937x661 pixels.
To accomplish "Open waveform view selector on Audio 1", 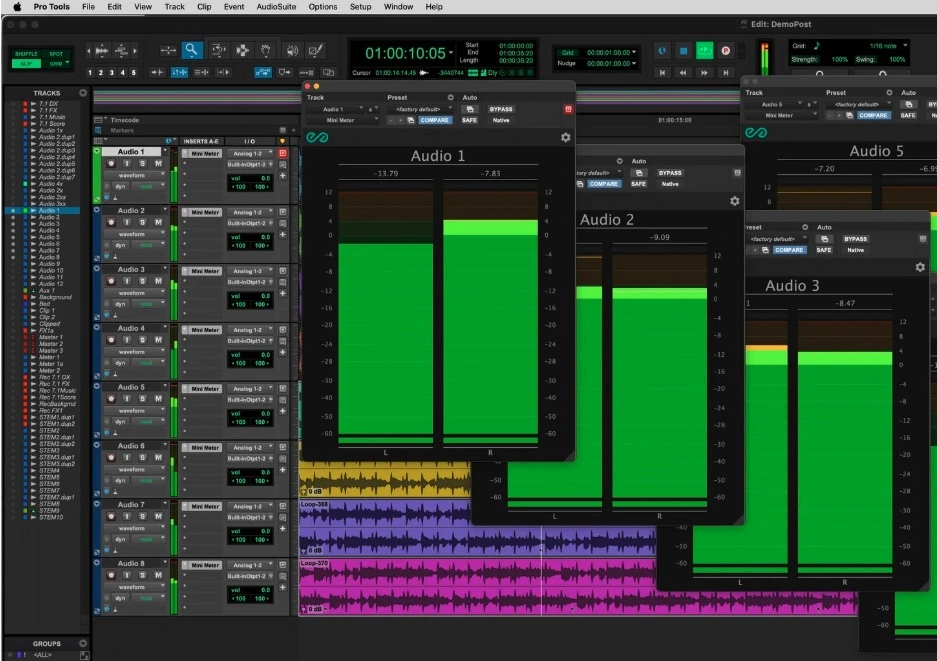I will click(x=132, y=175).
